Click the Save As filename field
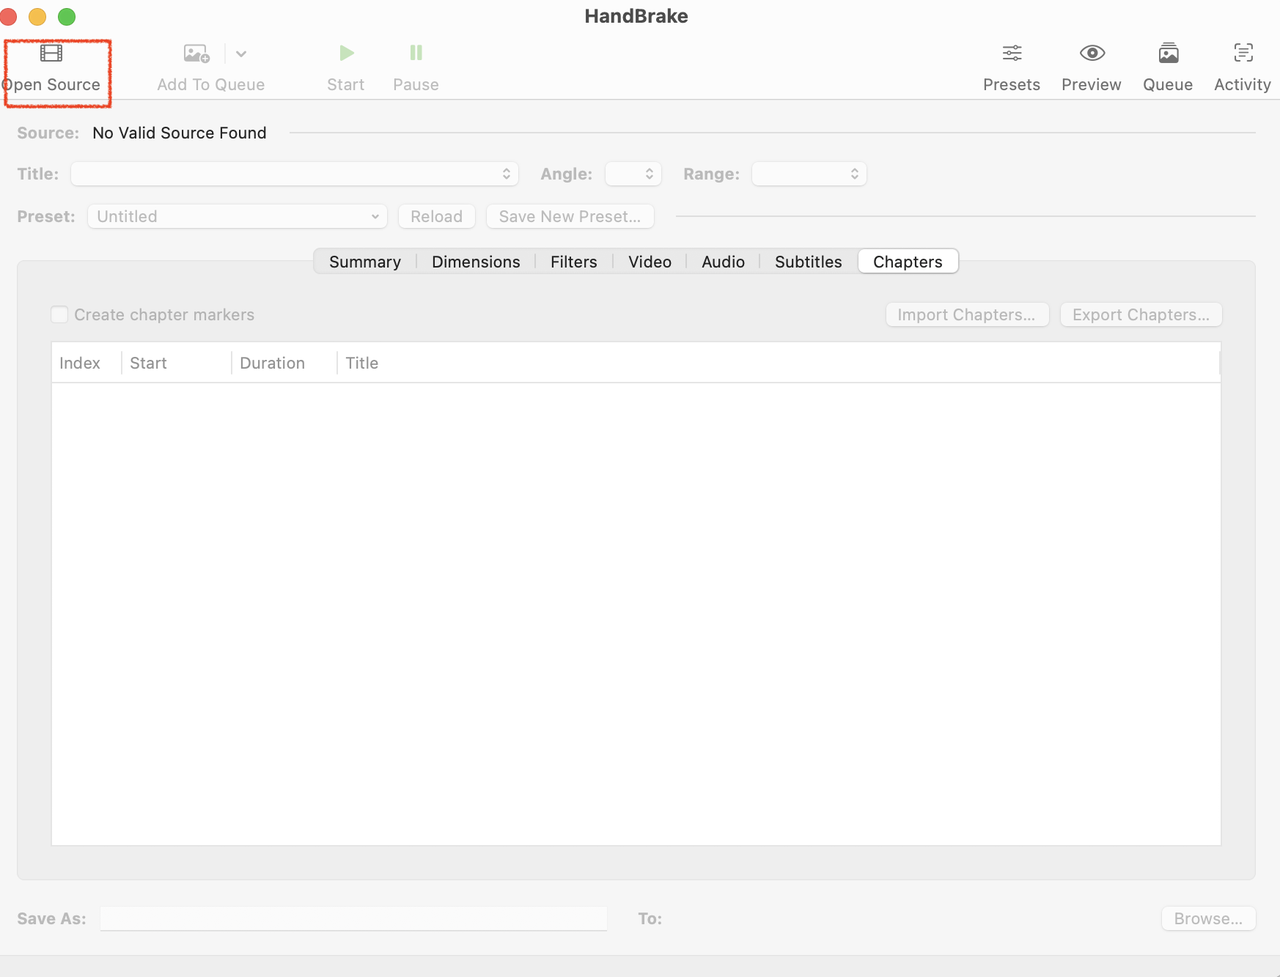 pyautogui.click(x=353, y=918)
